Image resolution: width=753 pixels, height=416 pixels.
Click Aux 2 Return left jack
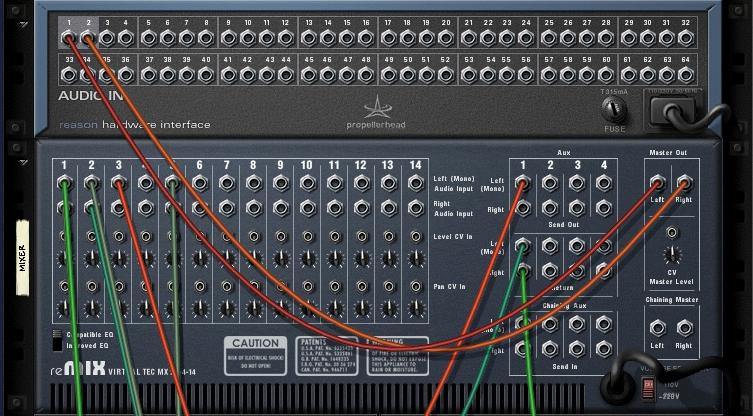click(x=550, y=246)
